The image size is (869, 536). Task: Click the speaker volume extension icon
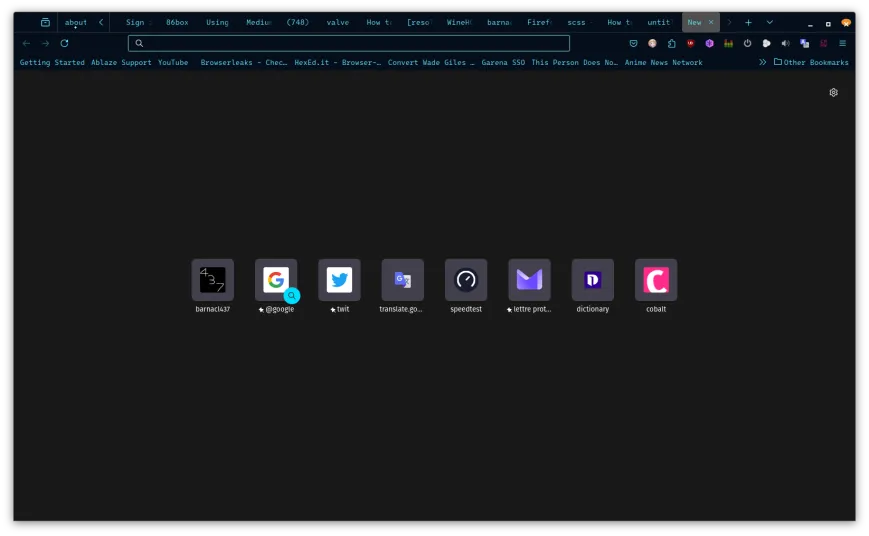coord(785,43)
